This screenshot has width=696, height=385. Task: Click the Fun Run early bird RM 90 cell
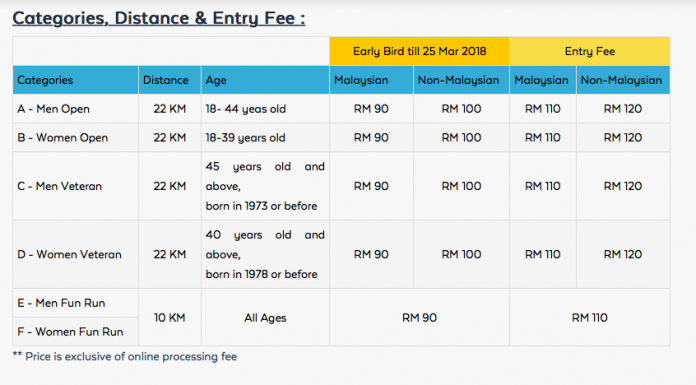coord(419,318)
